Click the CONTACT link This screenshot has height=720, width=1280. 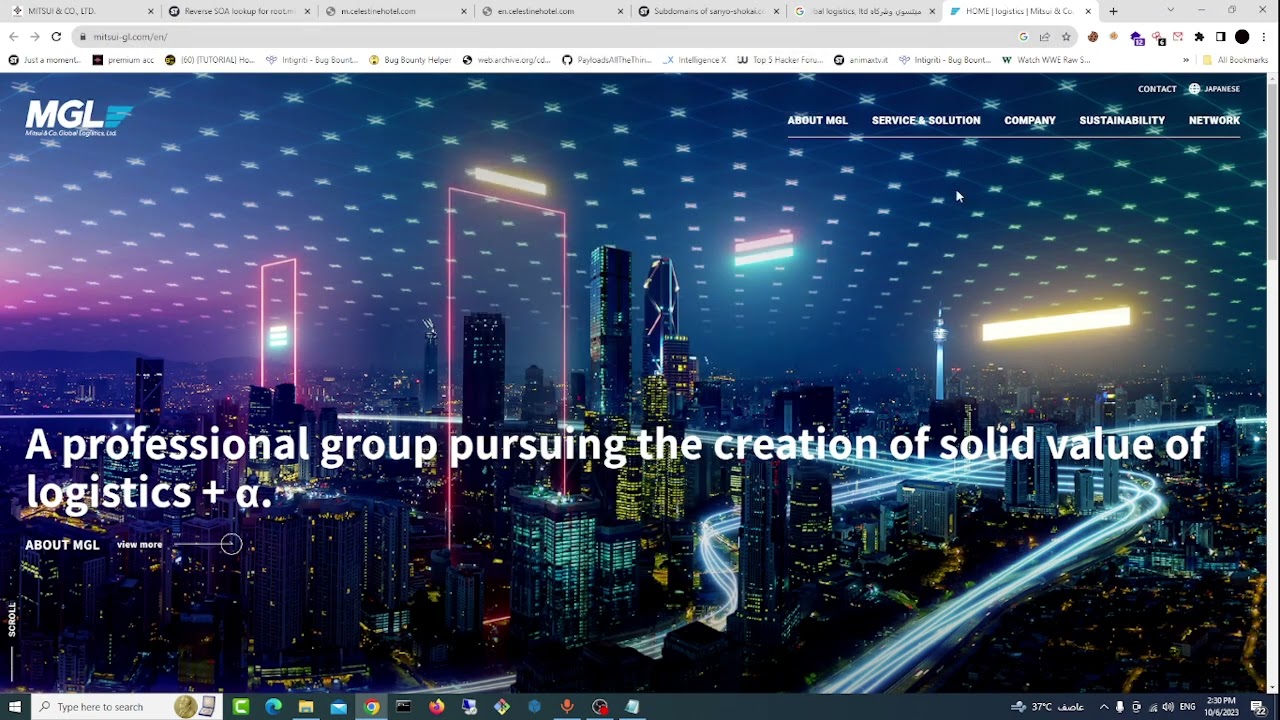pos(1157,89)
